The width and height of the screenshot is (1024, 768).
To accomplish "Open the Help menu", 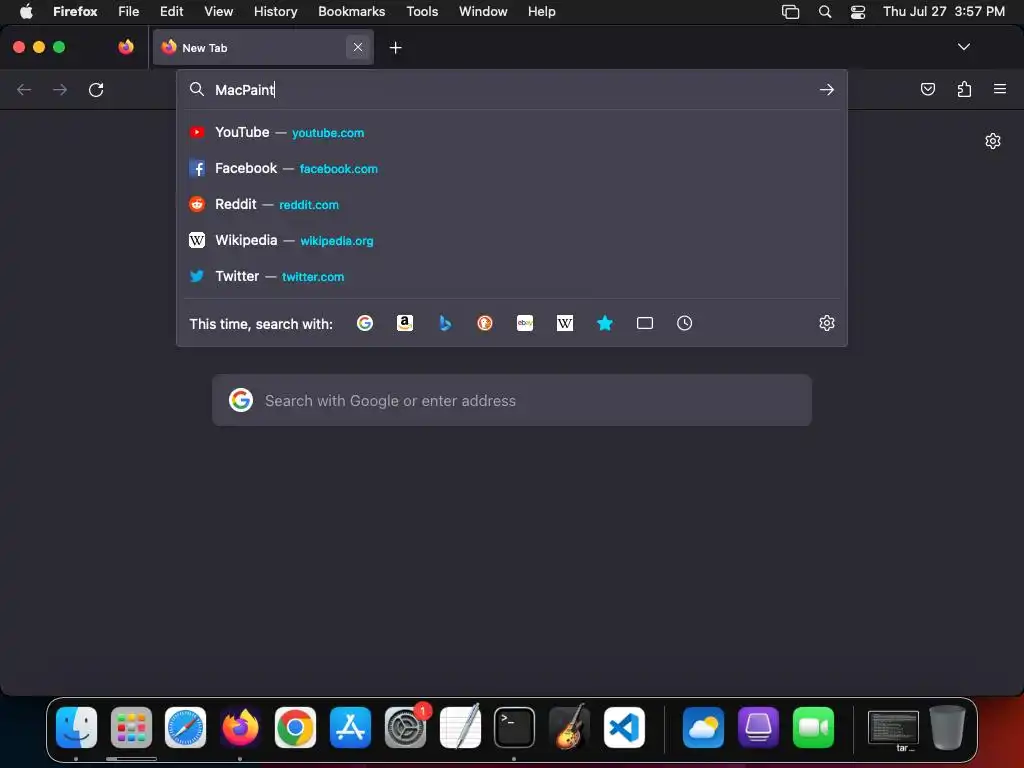I will [541, 11].
